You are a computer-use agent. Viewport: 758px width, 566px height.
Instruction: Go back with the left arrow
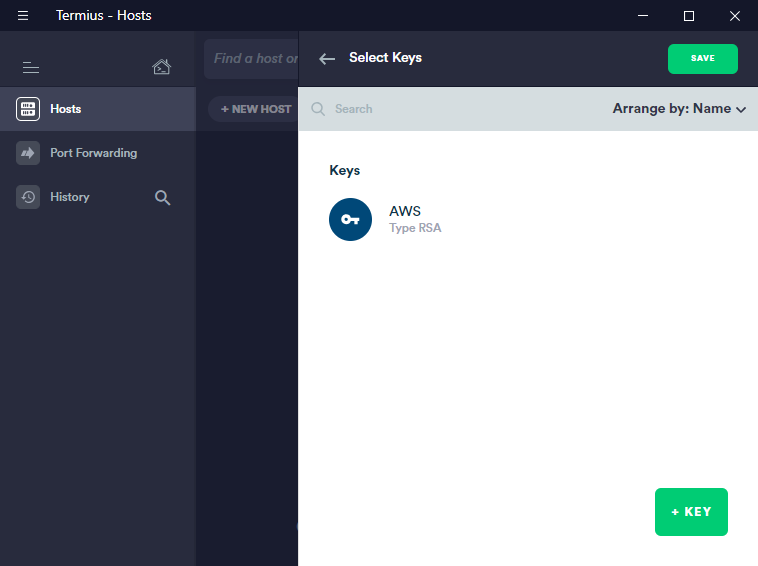(x=327, y=59)
